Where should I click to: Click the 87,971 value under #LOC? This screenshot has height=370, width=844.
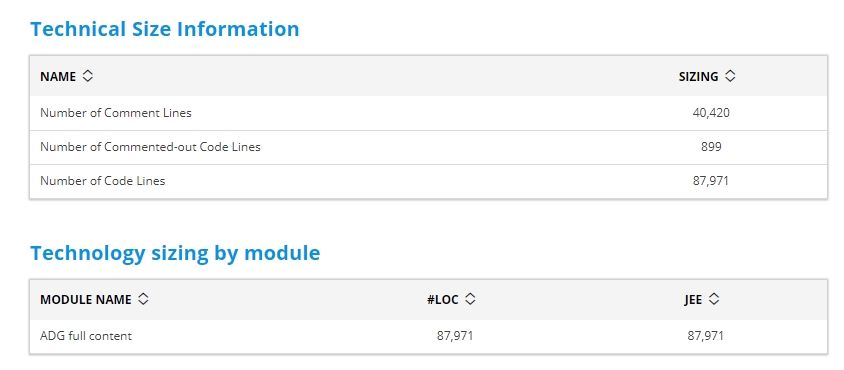coord(455,336)
